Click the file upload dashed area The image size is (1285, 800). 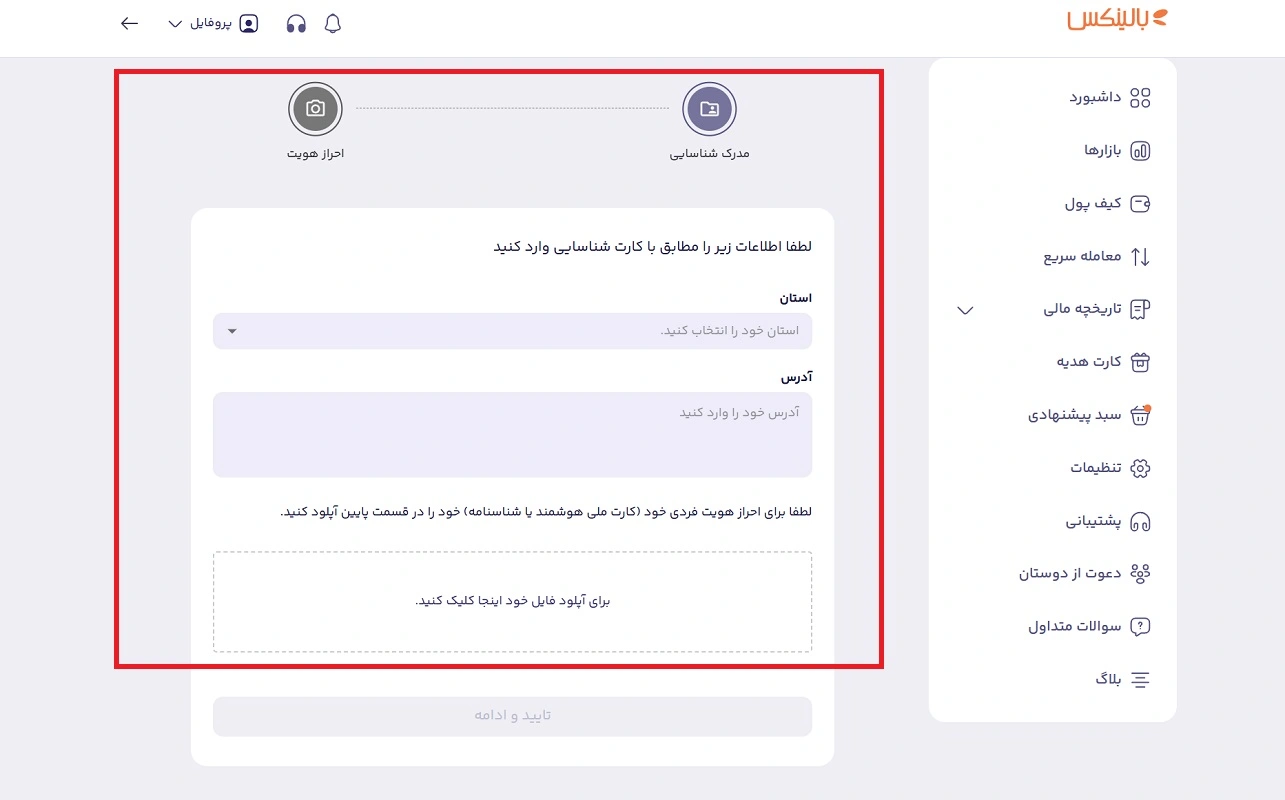512,601
